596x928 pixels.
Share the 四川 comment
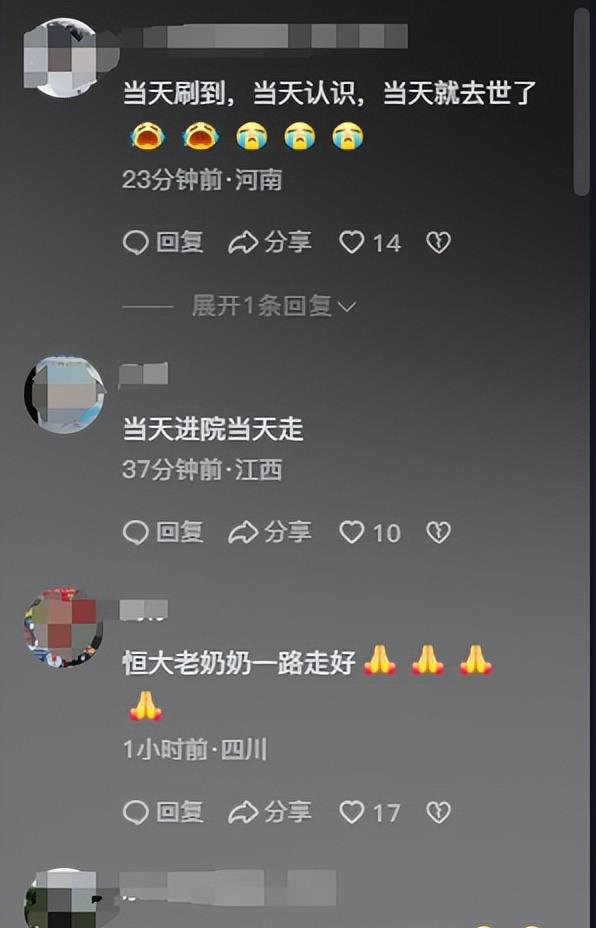270,812
